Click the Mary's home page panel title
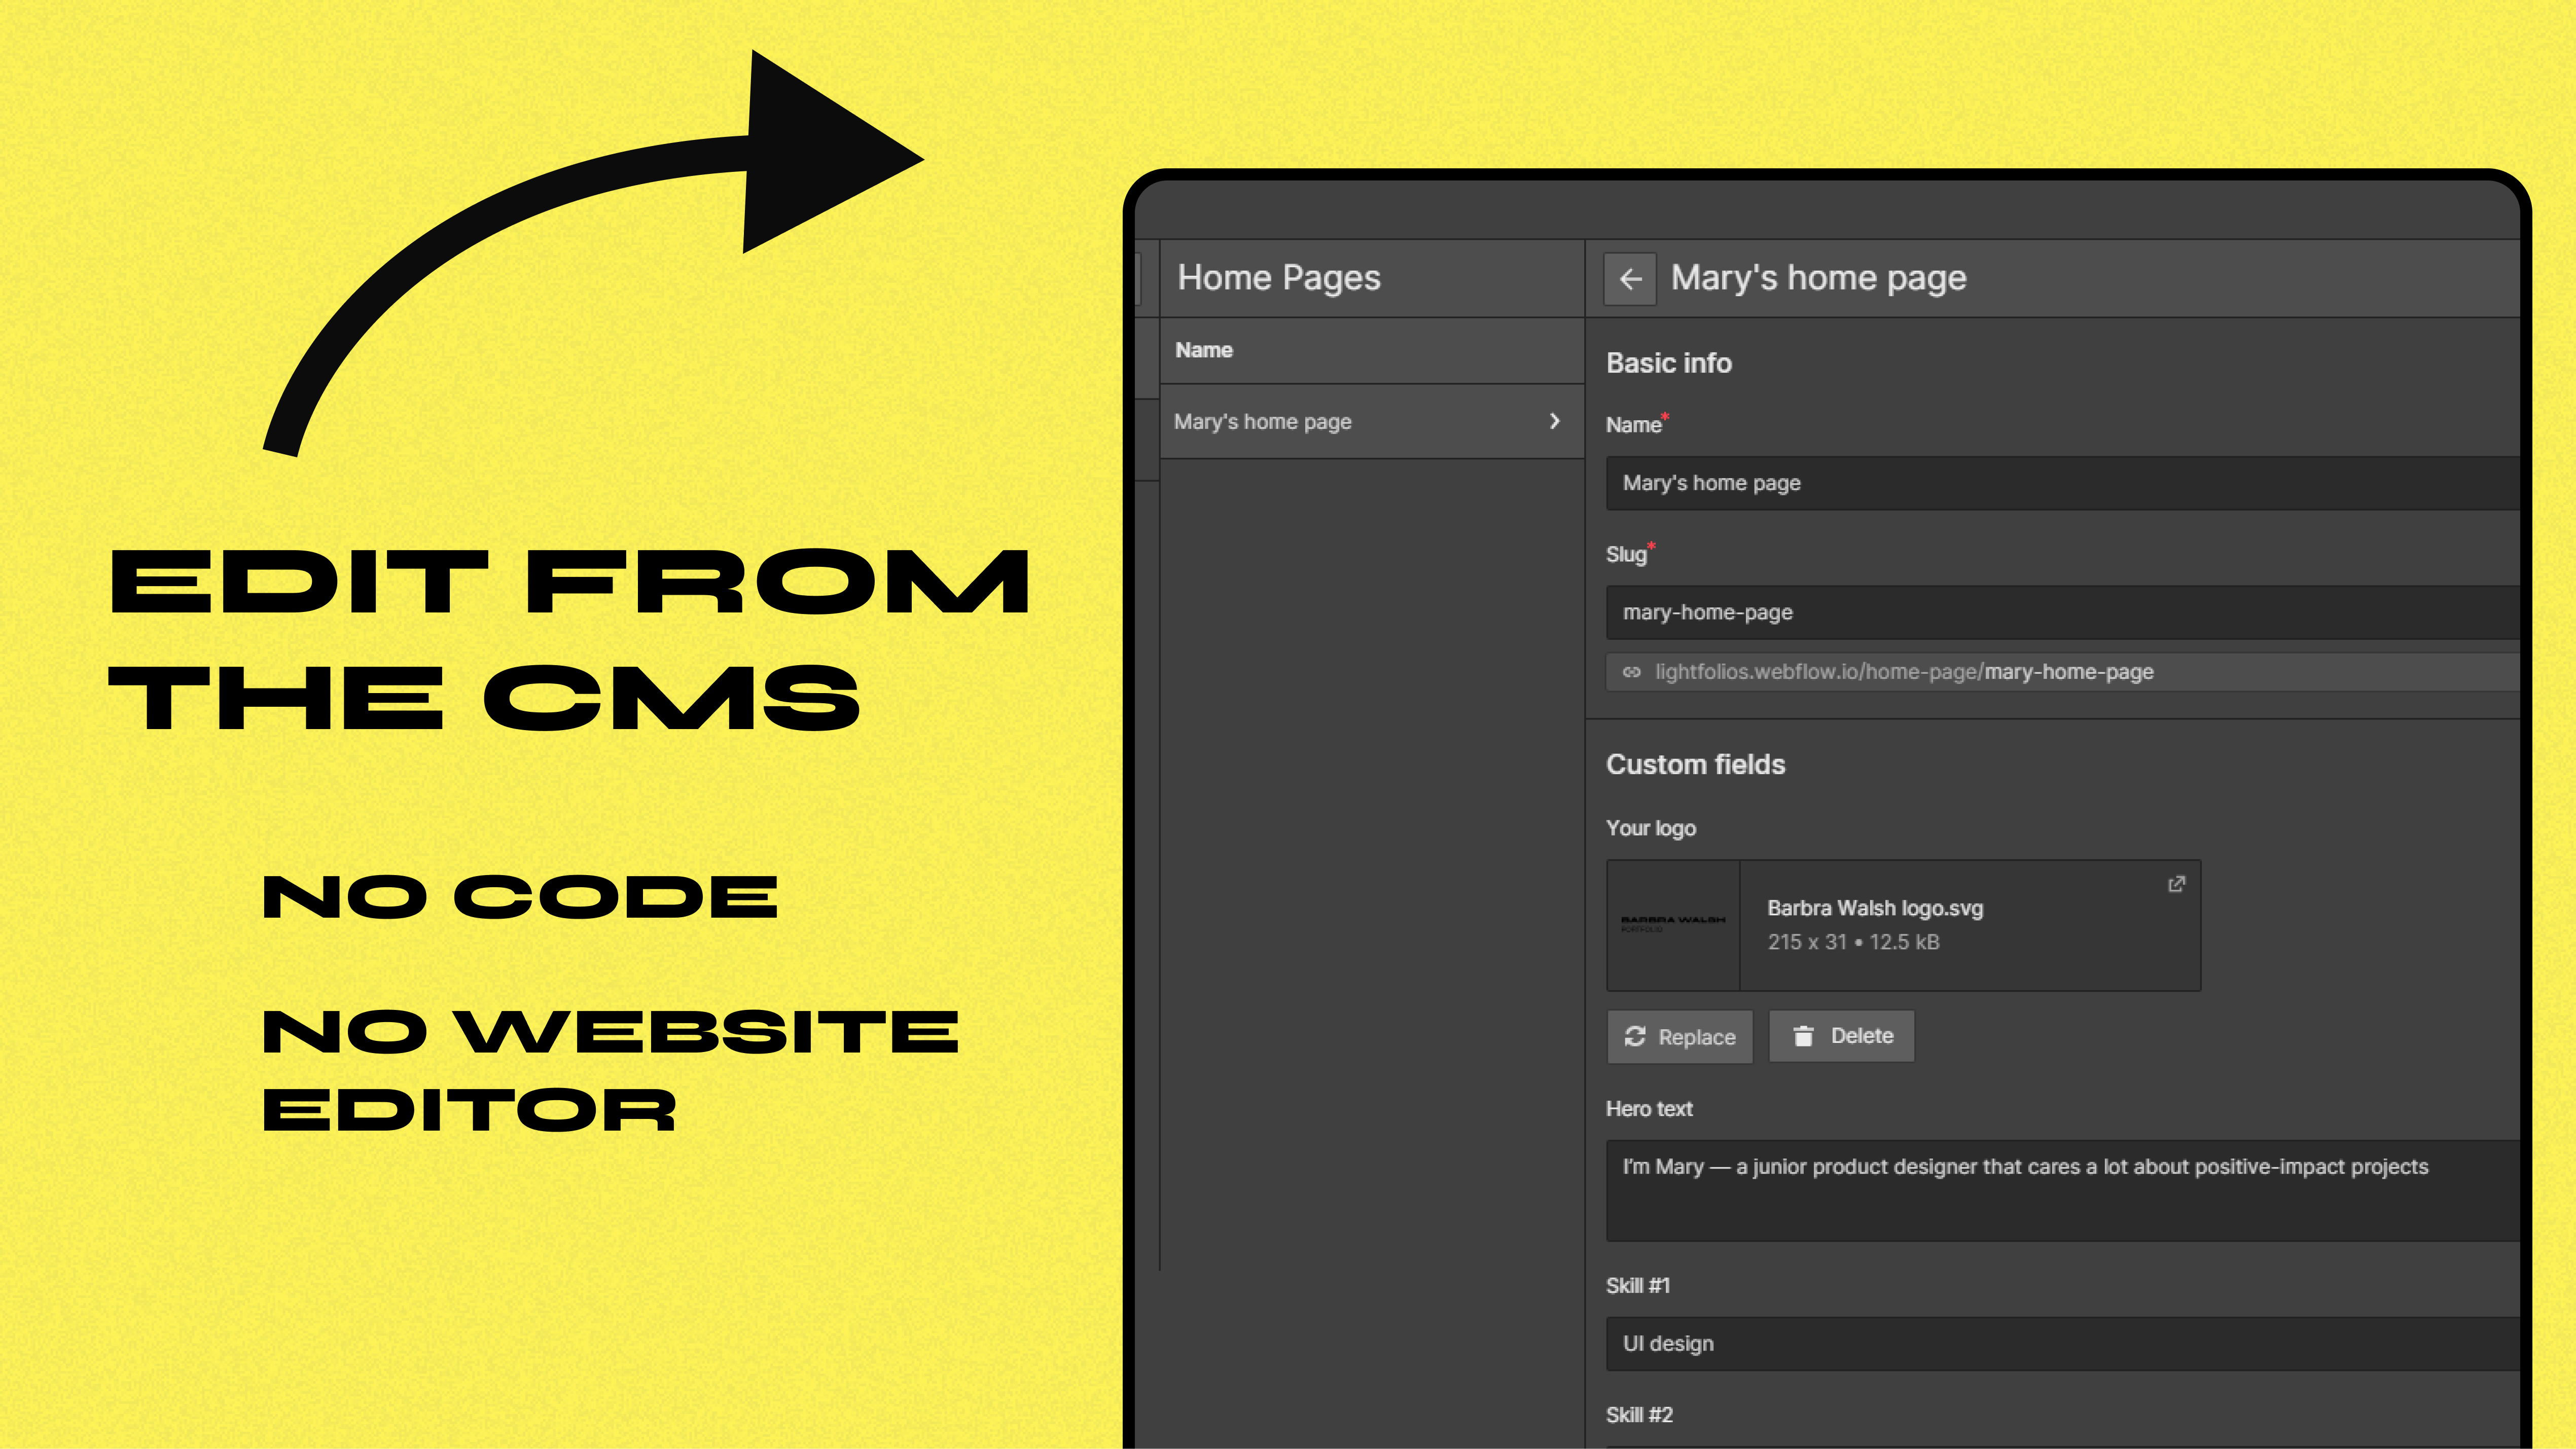2576x1449 pixels. coord(1818,278)
